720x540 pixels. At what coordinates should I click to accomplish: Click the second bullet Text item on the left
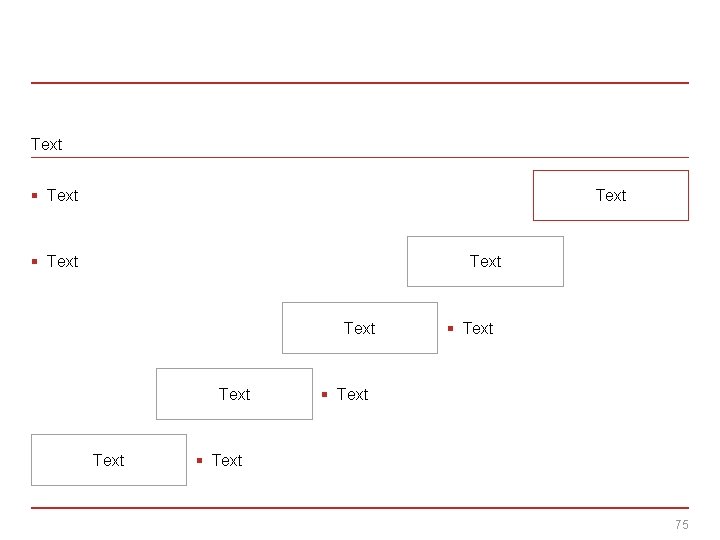[x=62, y=261]
